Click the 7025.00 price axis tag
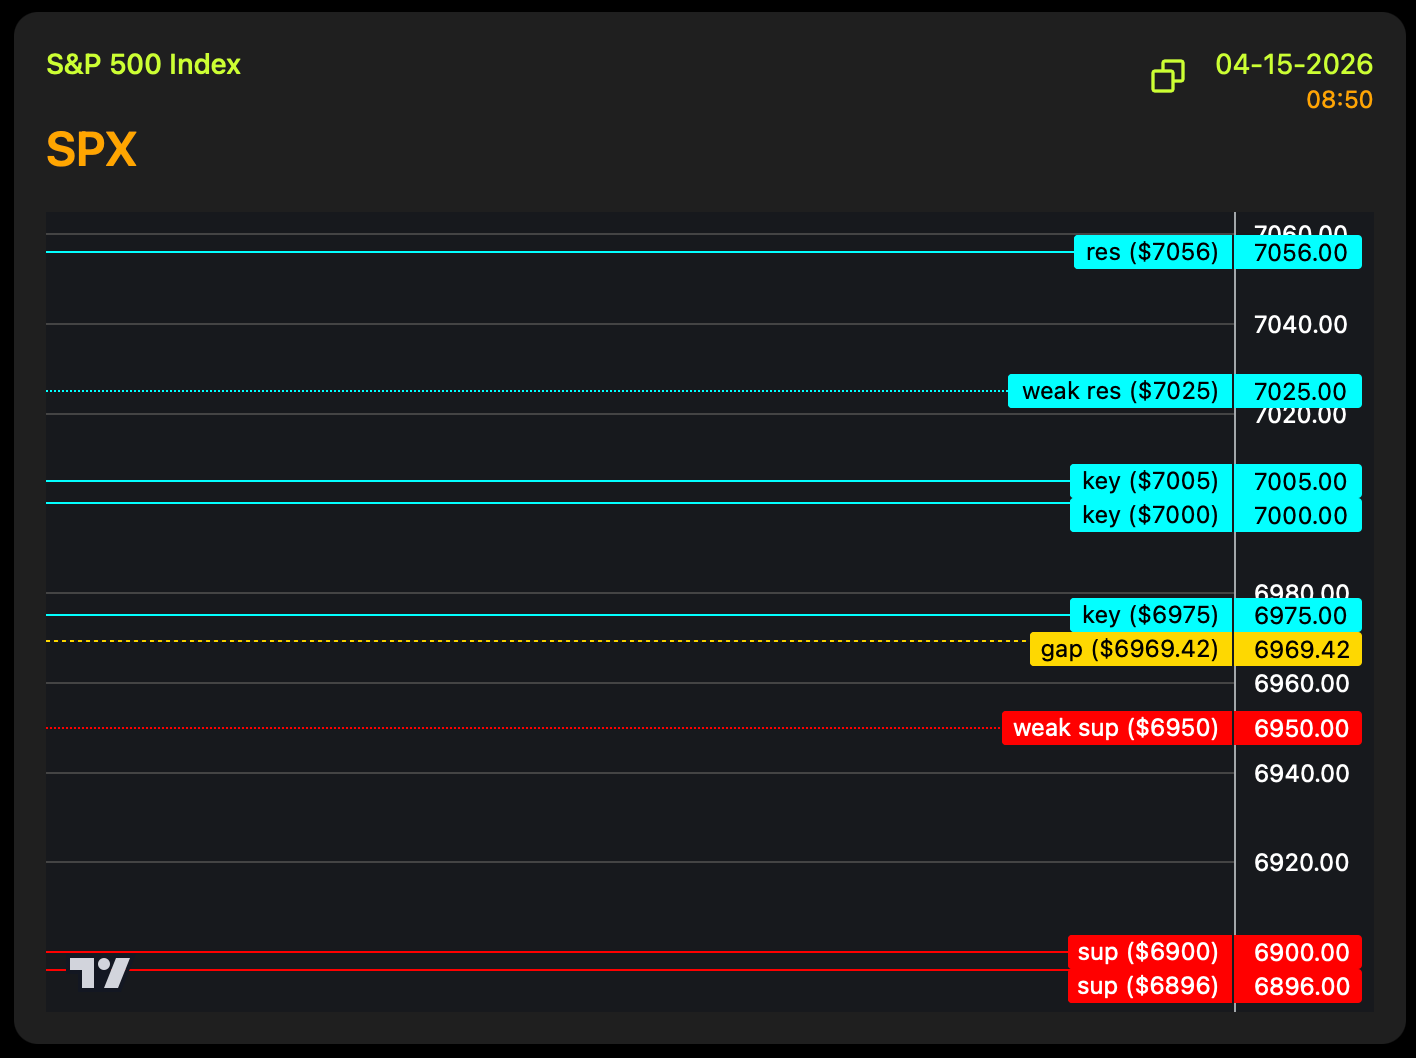Screen dimensions: 1416x1058 1299,391
